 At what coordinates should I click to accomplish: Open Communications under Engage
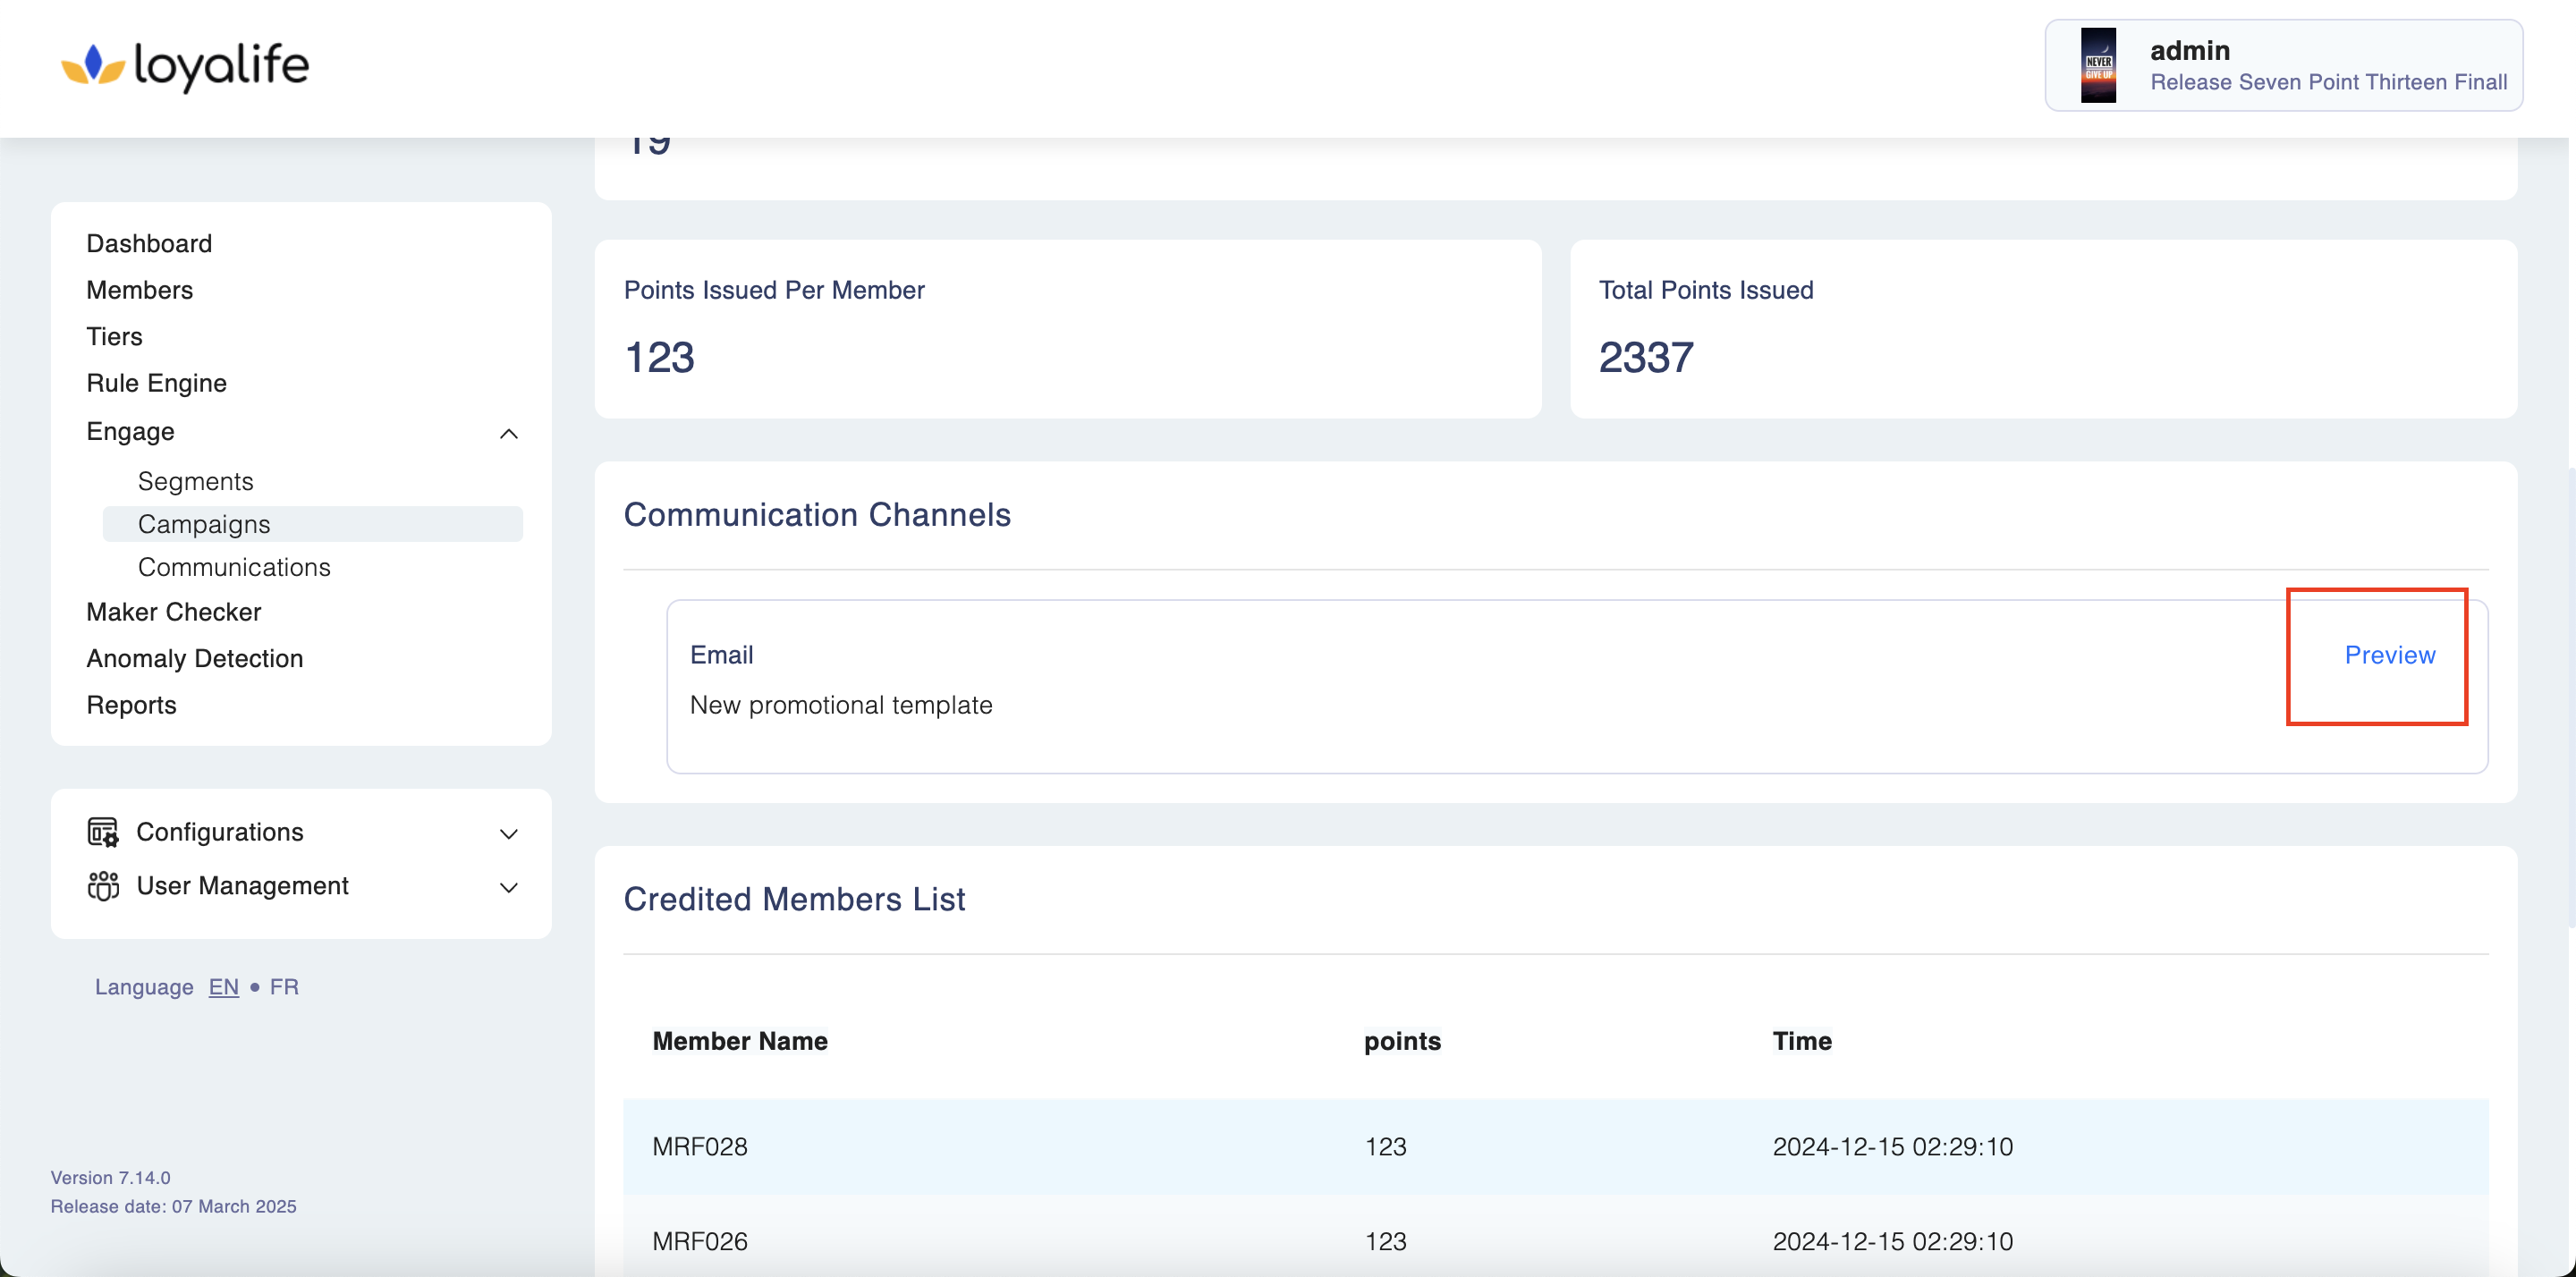click(234, 567)
